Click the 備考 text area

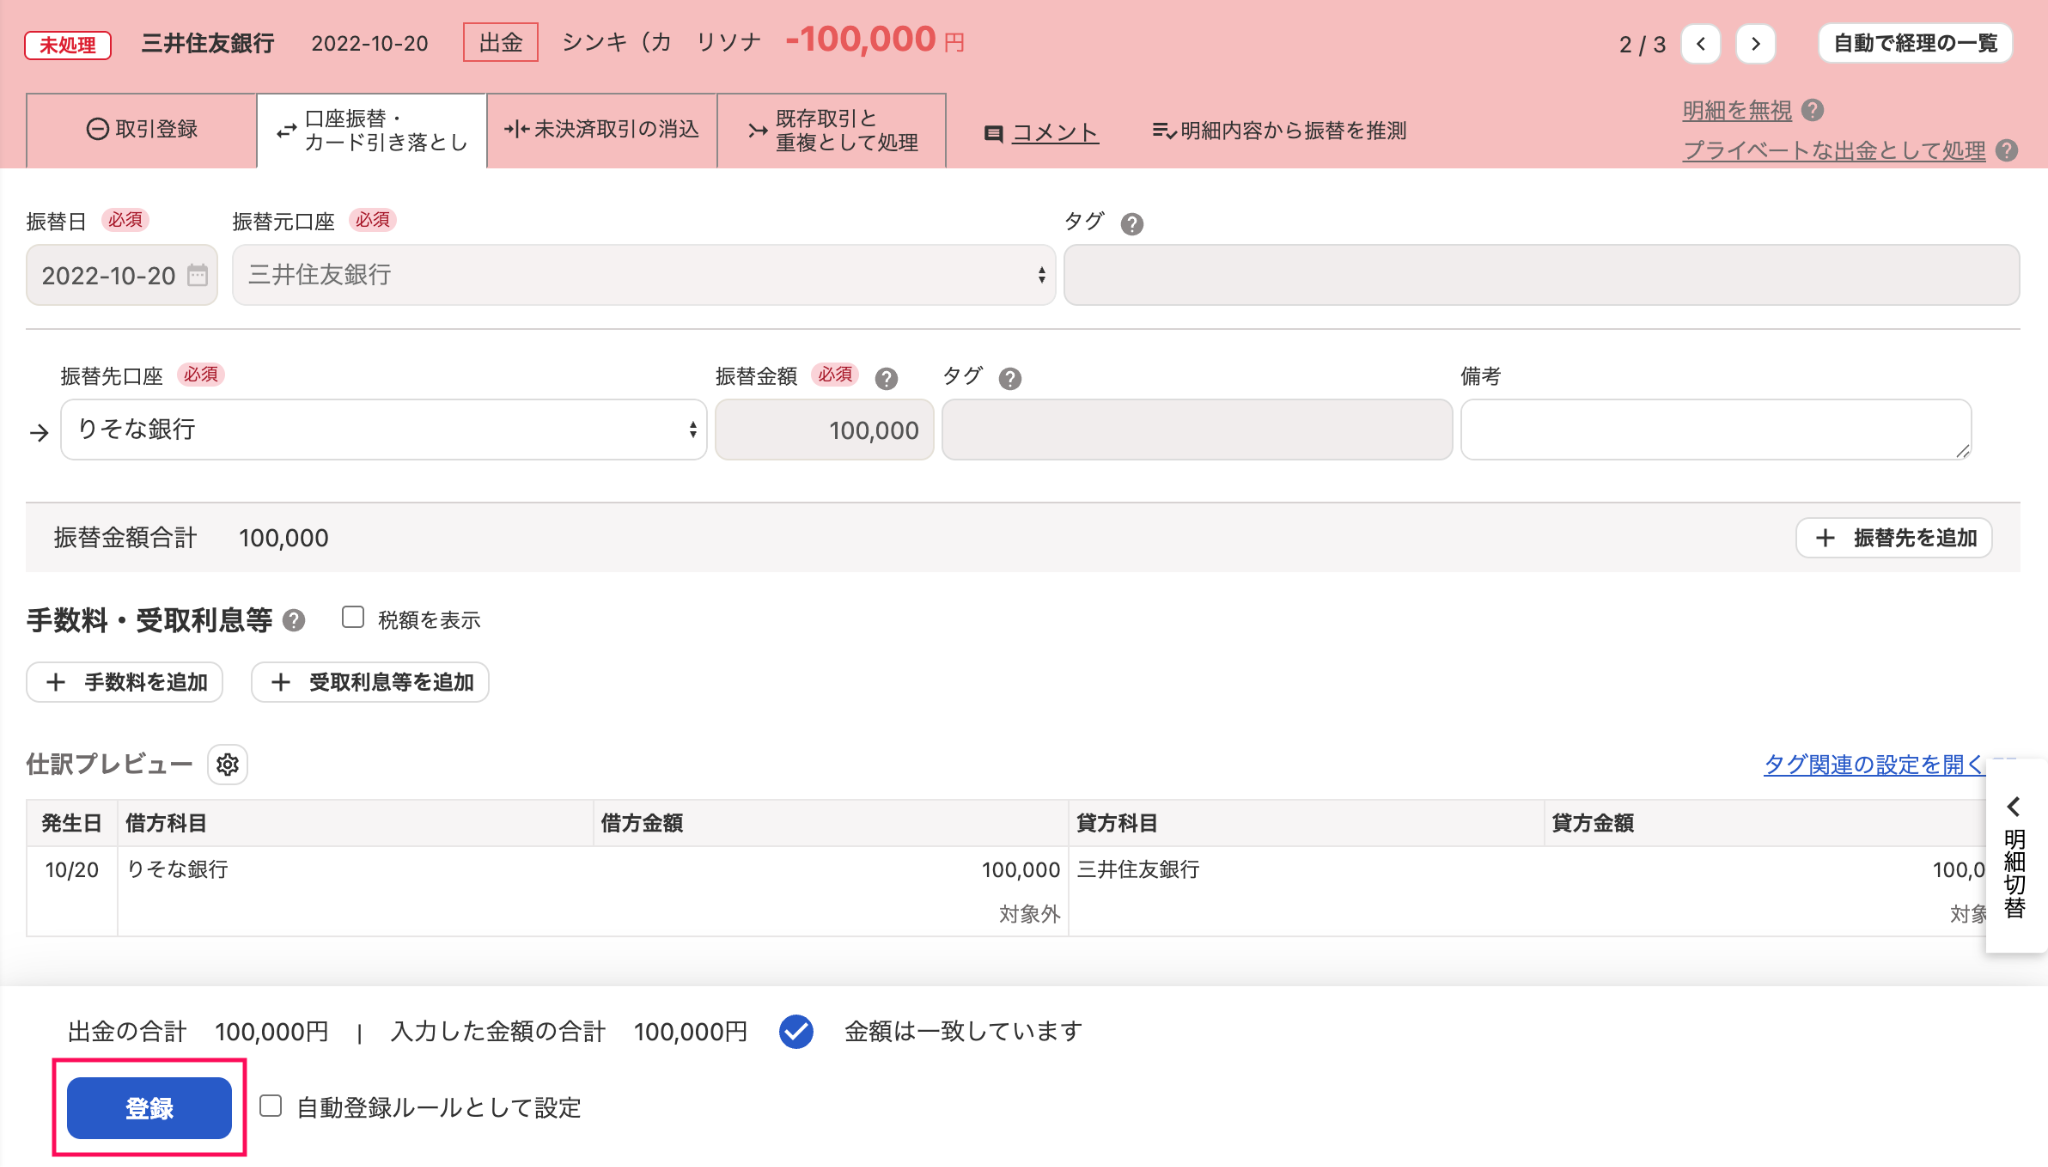[x=1716, y=430]
